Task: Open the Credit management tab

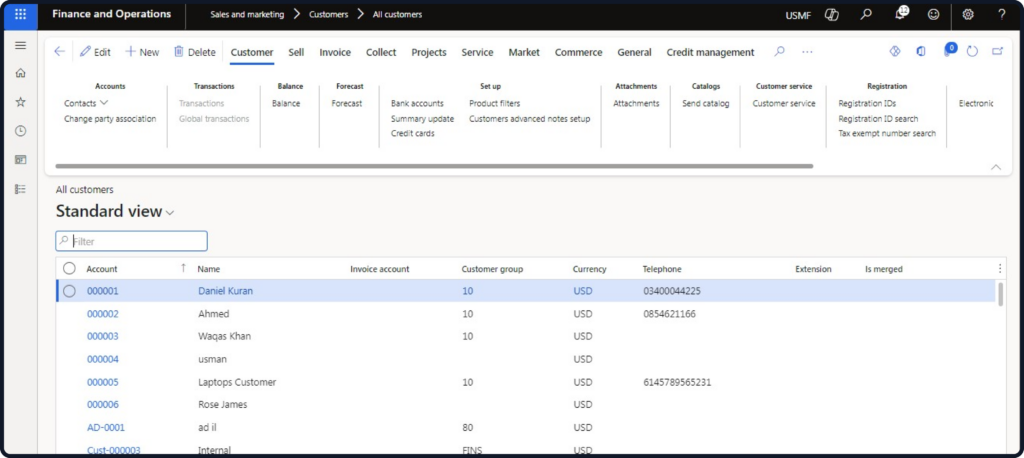Action: coord(711,52)
